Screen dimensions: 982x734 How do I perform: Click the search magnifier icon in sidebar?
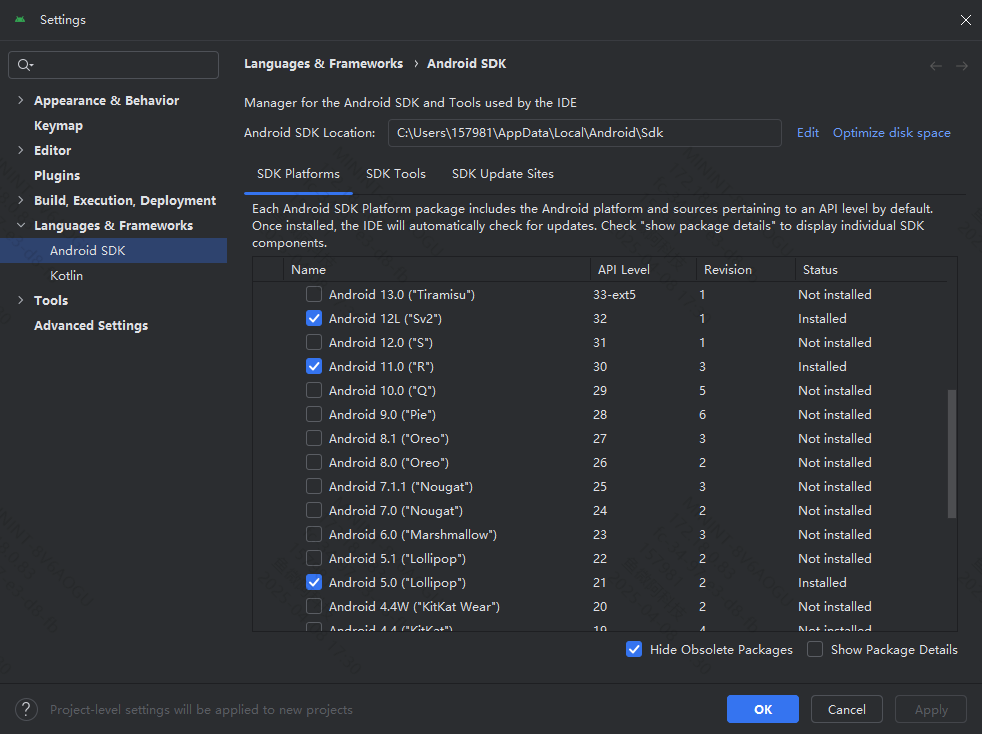point(24,65)
